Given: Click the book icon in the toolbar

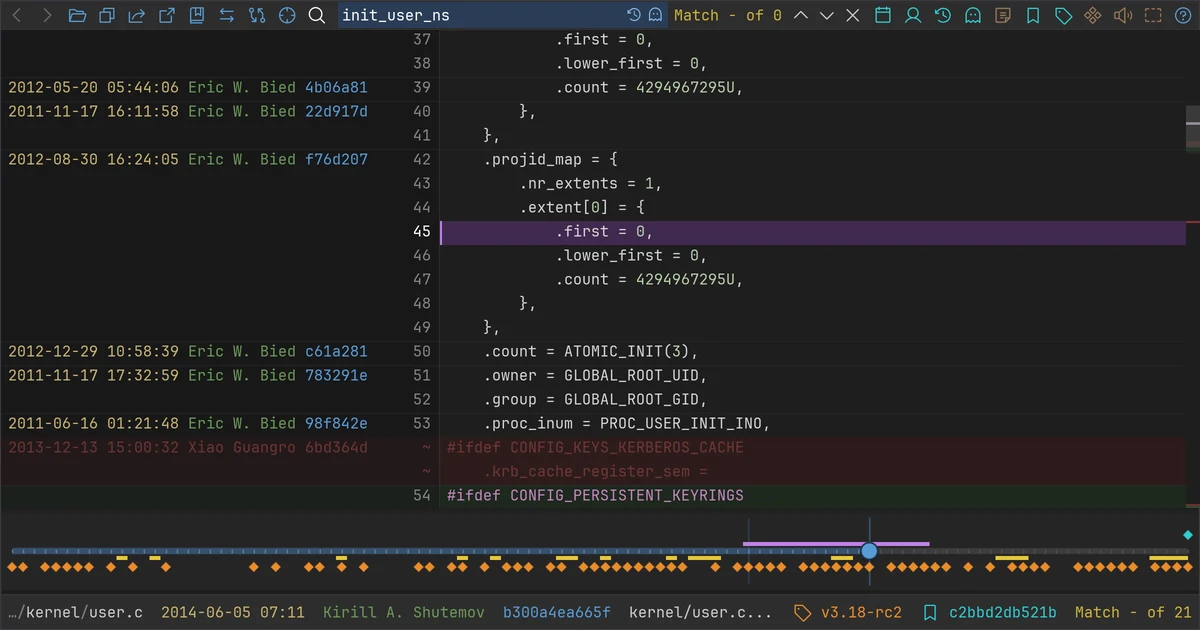Looking at the screenshot, I should [197, 15].
